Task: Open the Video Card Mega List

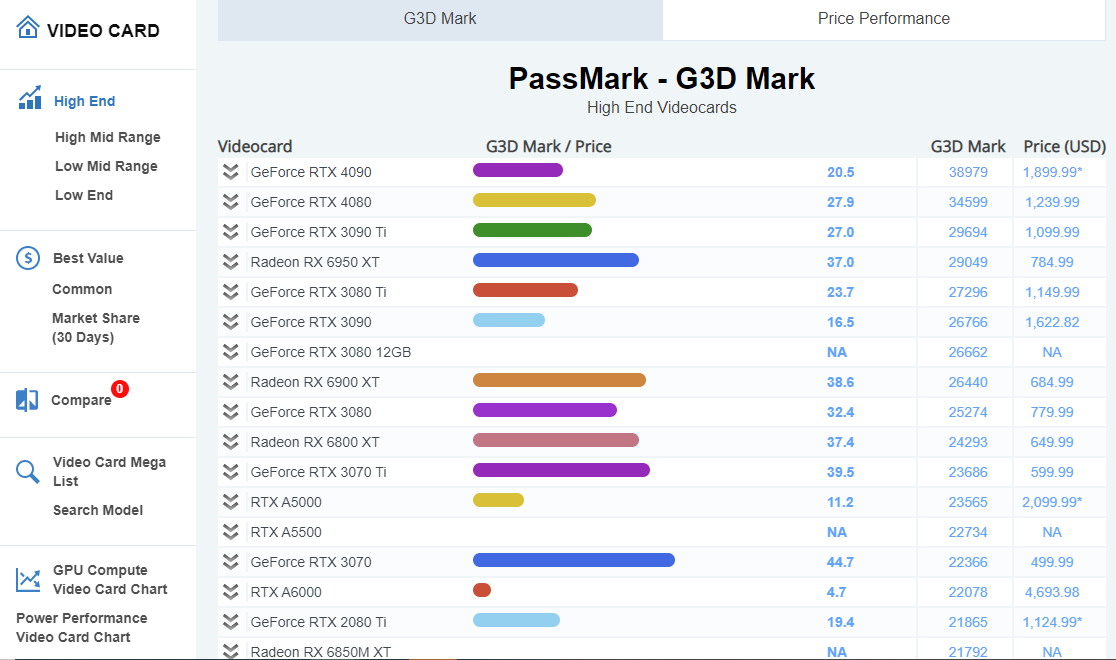Action: tap(109, 471)
